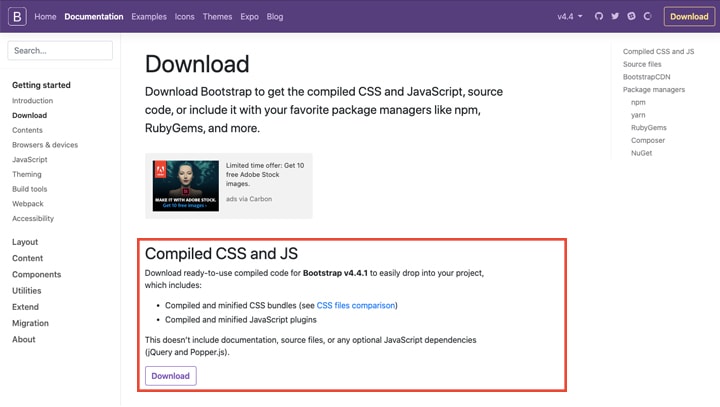Expand the Extend section

coord(25,307)
